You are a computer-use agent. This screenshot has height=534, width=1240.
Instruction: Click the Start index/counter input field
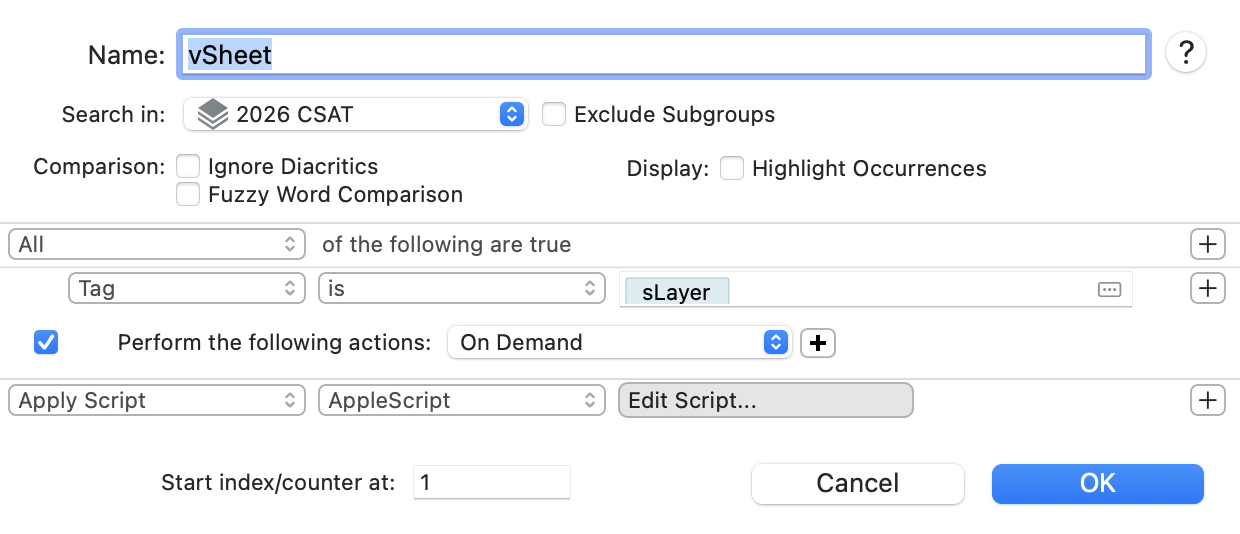pos(490,482)
